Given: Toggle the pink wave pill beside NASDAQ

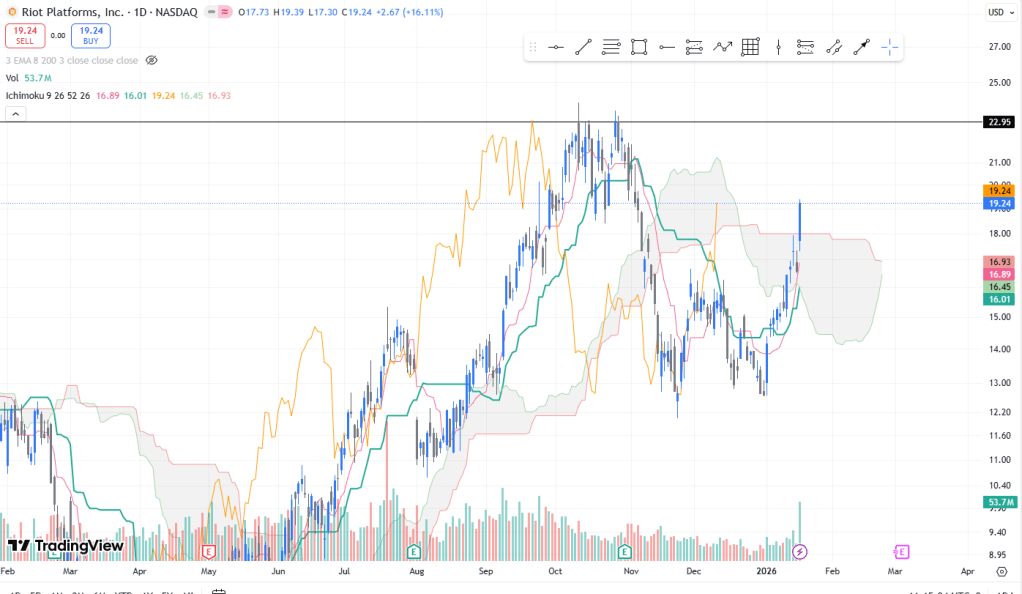Looking at the screenshot, I should pos(225,12).
